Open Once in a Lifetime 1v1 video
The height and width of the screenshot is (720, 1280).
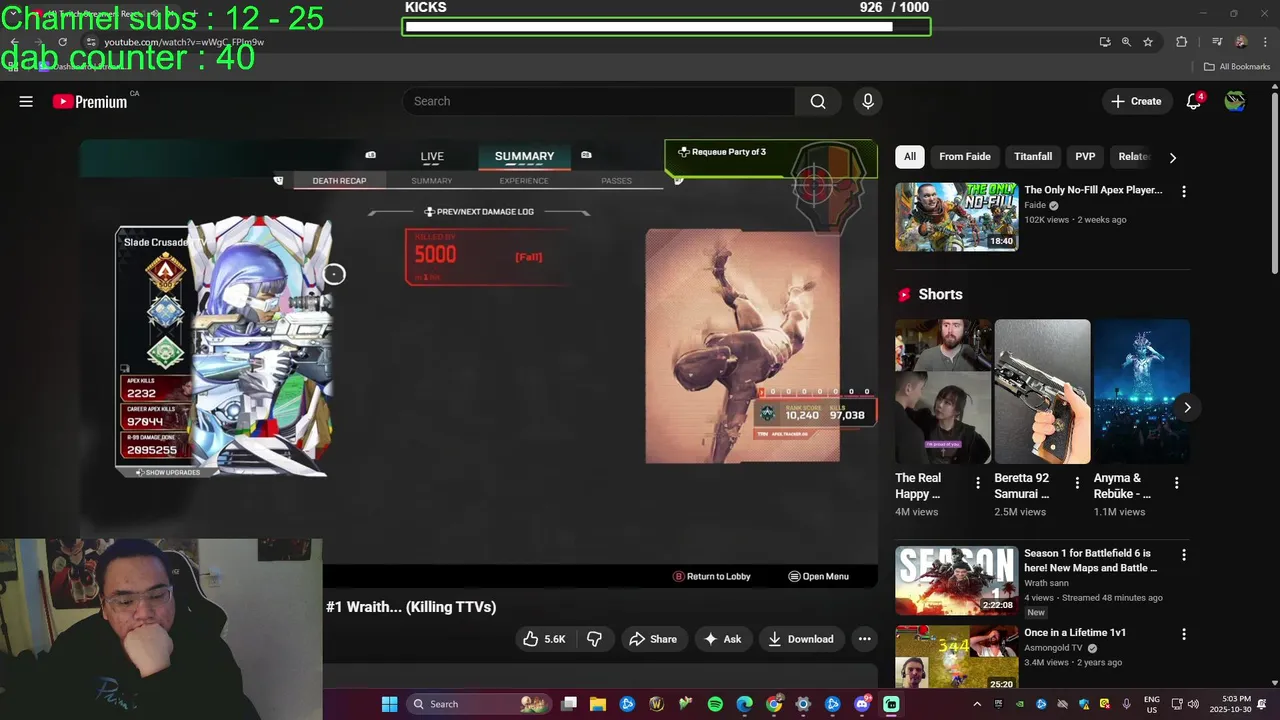[957, 656]
